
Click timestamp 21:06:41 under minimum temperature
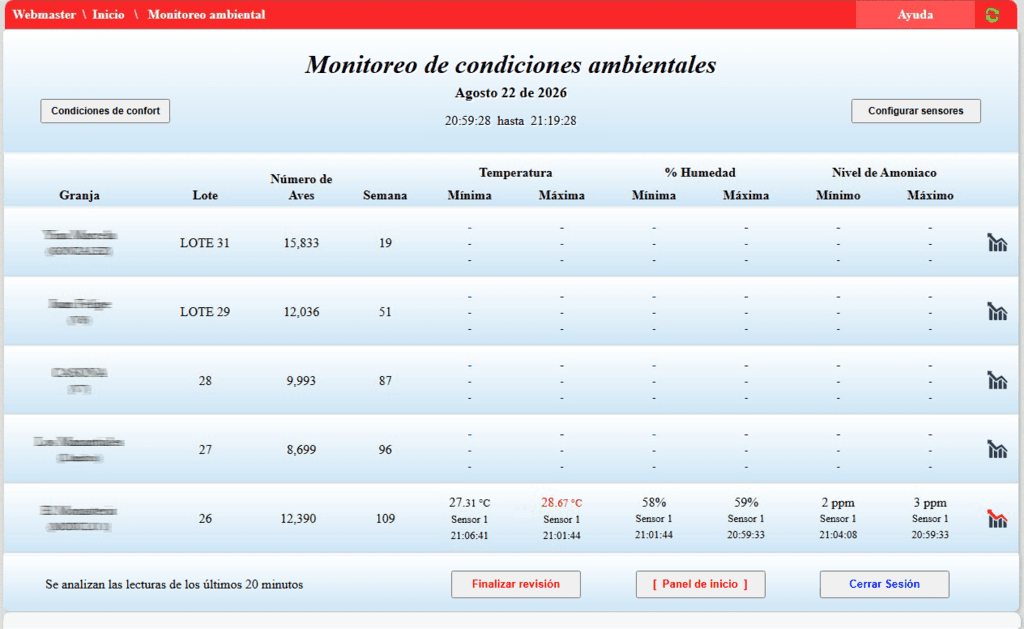click(470, 536)
